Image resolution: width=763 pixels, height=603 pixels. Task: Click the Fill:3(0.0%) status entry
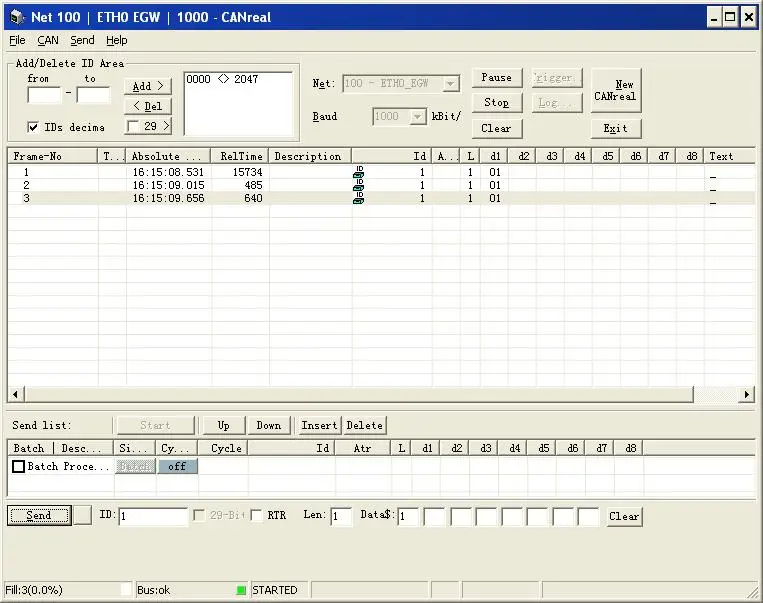click(34, 590)
